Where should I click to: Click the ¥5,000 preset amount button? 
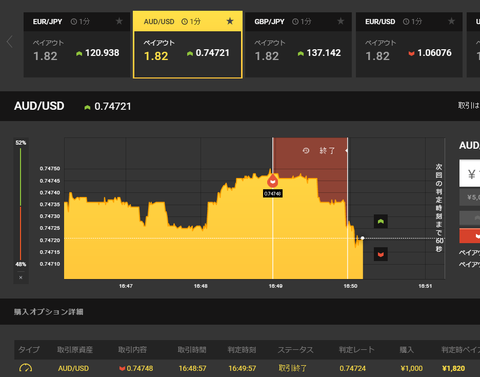point(470,197)
